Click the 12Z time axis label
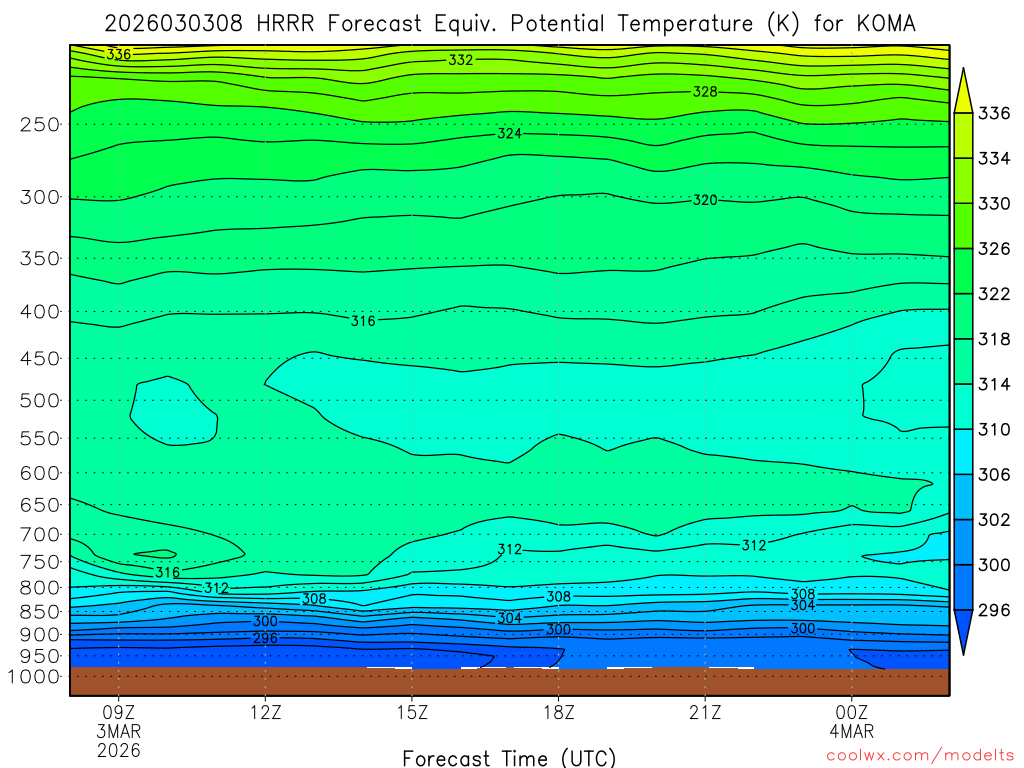This screenshot has height=768, width=1024. (265, 712)
